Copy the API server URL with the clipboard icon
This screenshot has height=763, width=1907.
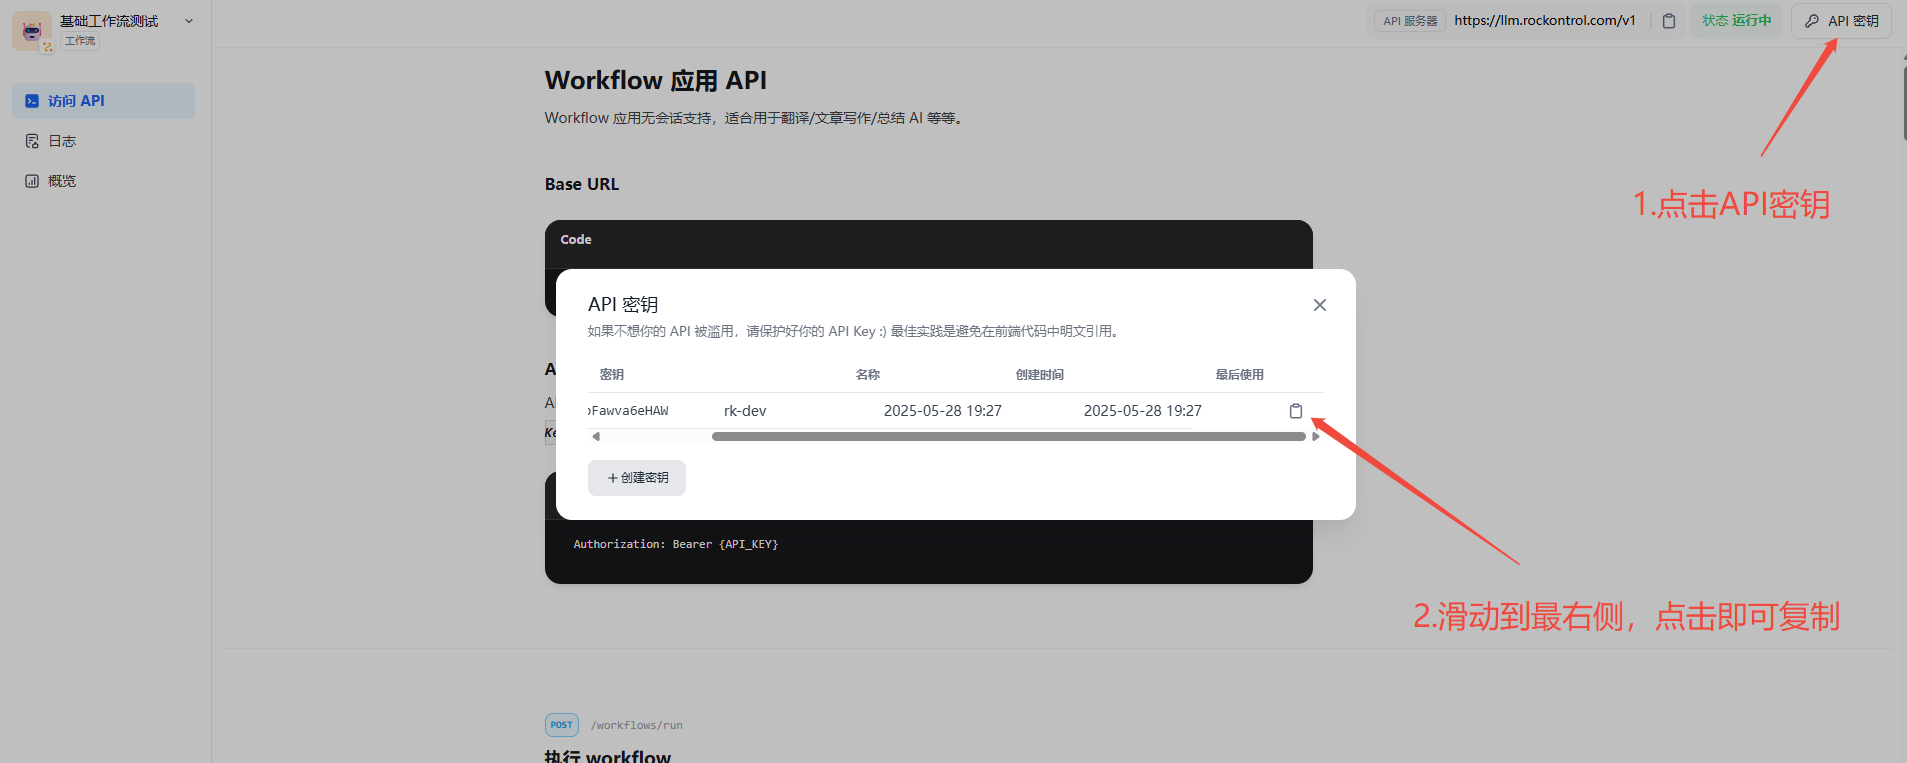pos(1668,21)
